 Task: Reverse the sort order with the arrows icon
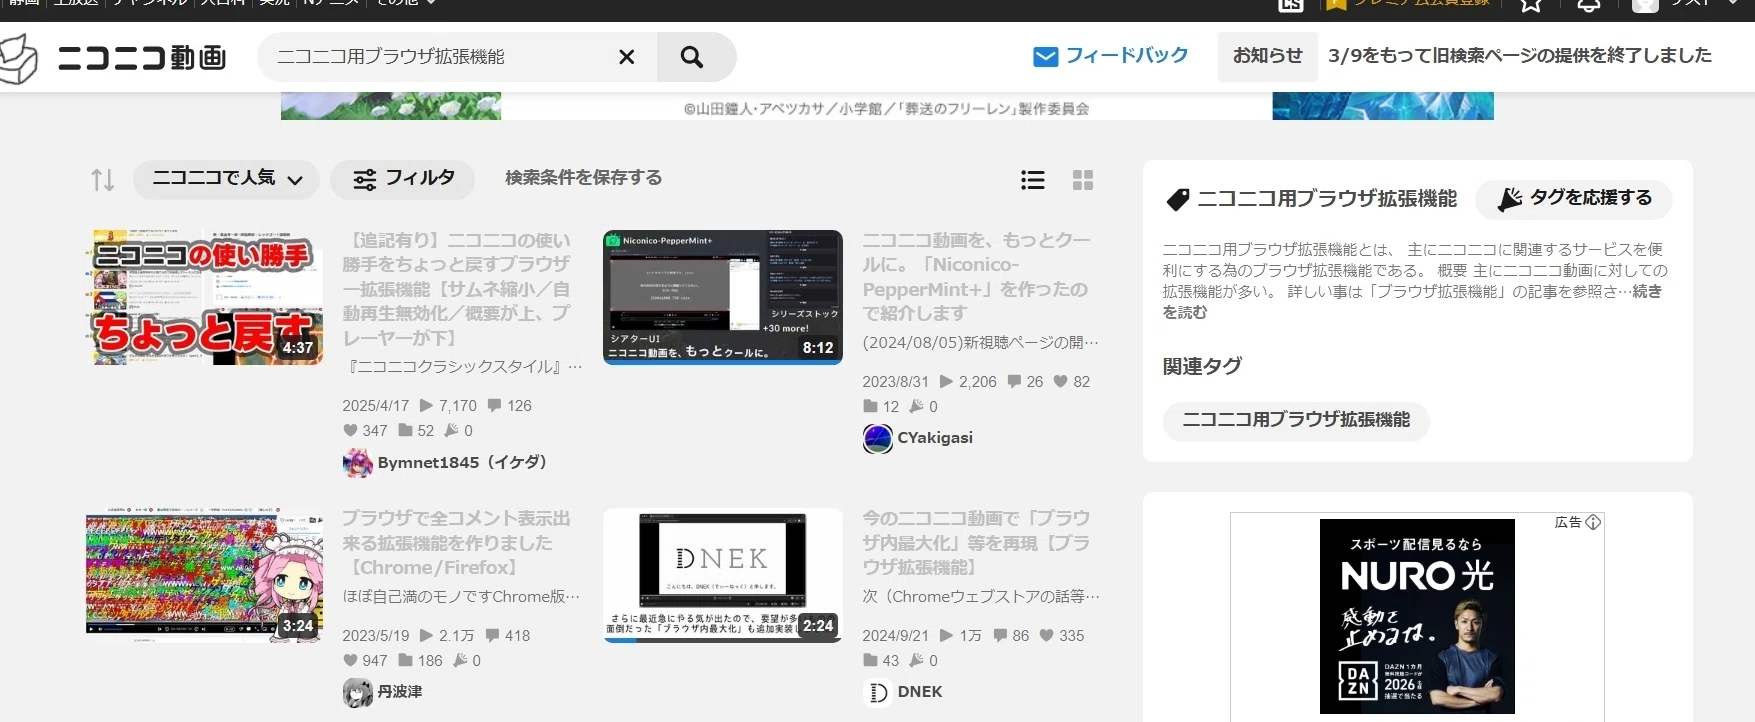tap(103, 180)
